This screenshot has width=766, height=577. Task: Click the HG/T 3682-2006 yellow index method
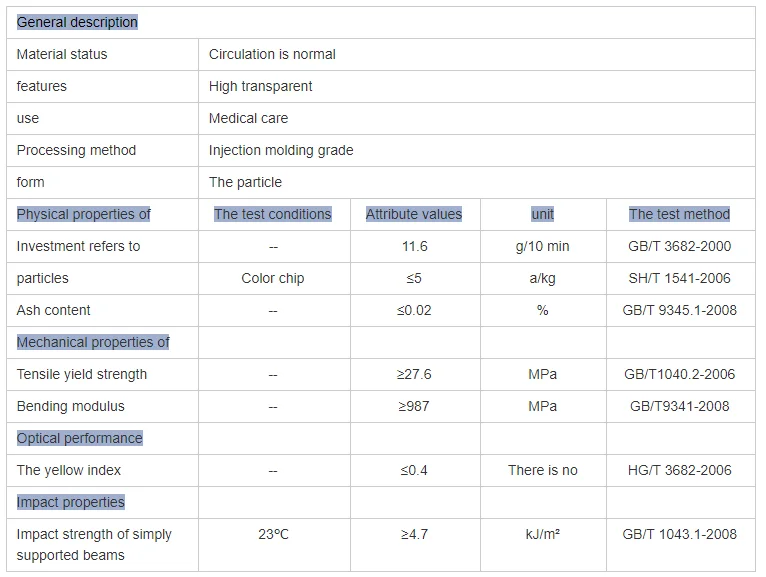click(680, 470)
